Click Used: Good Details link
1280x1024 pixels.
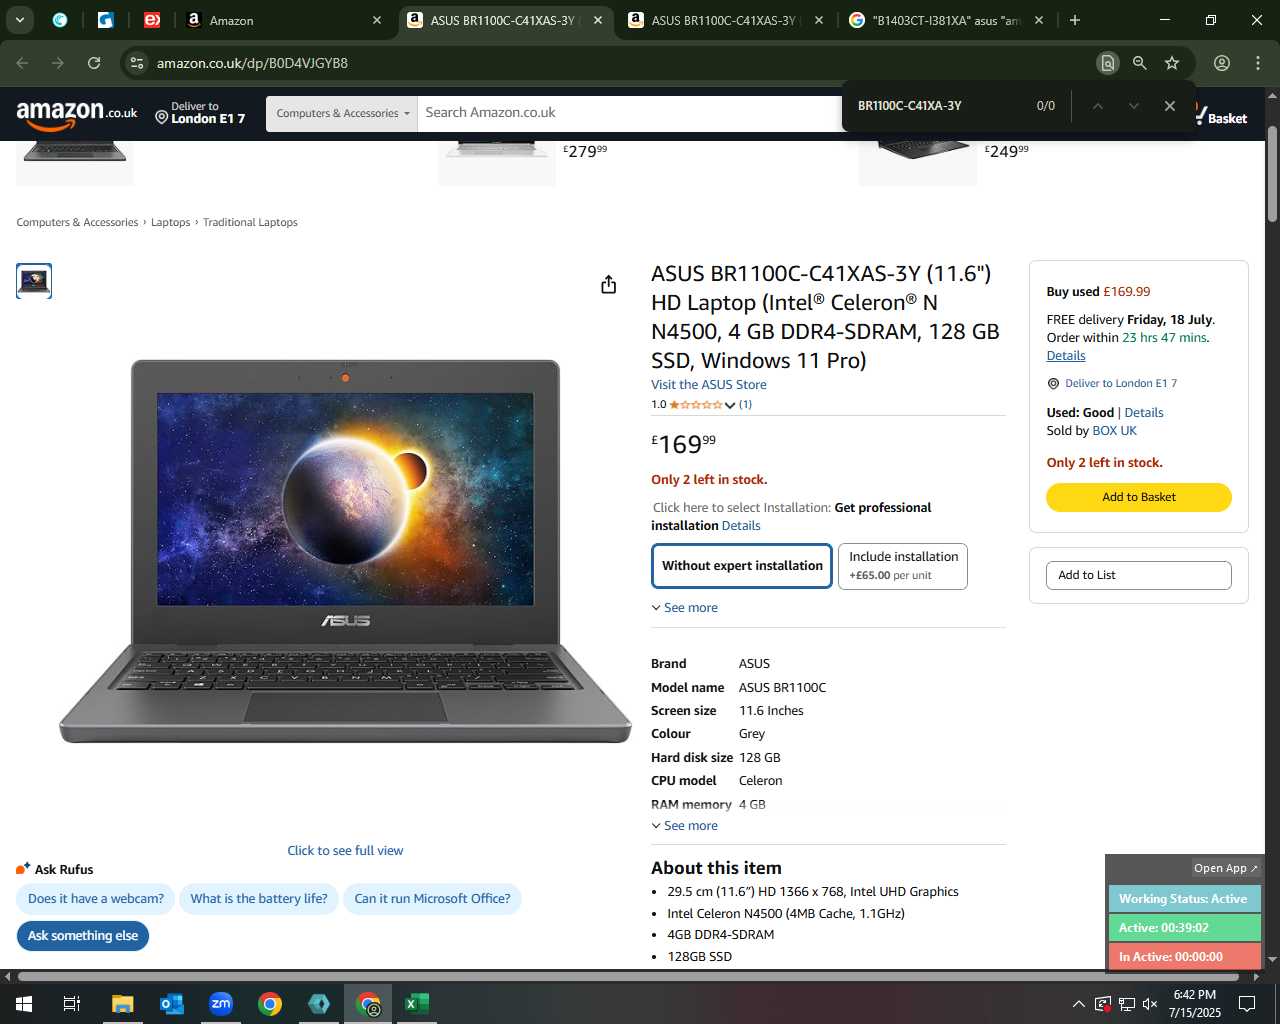tap(1144, 413)
